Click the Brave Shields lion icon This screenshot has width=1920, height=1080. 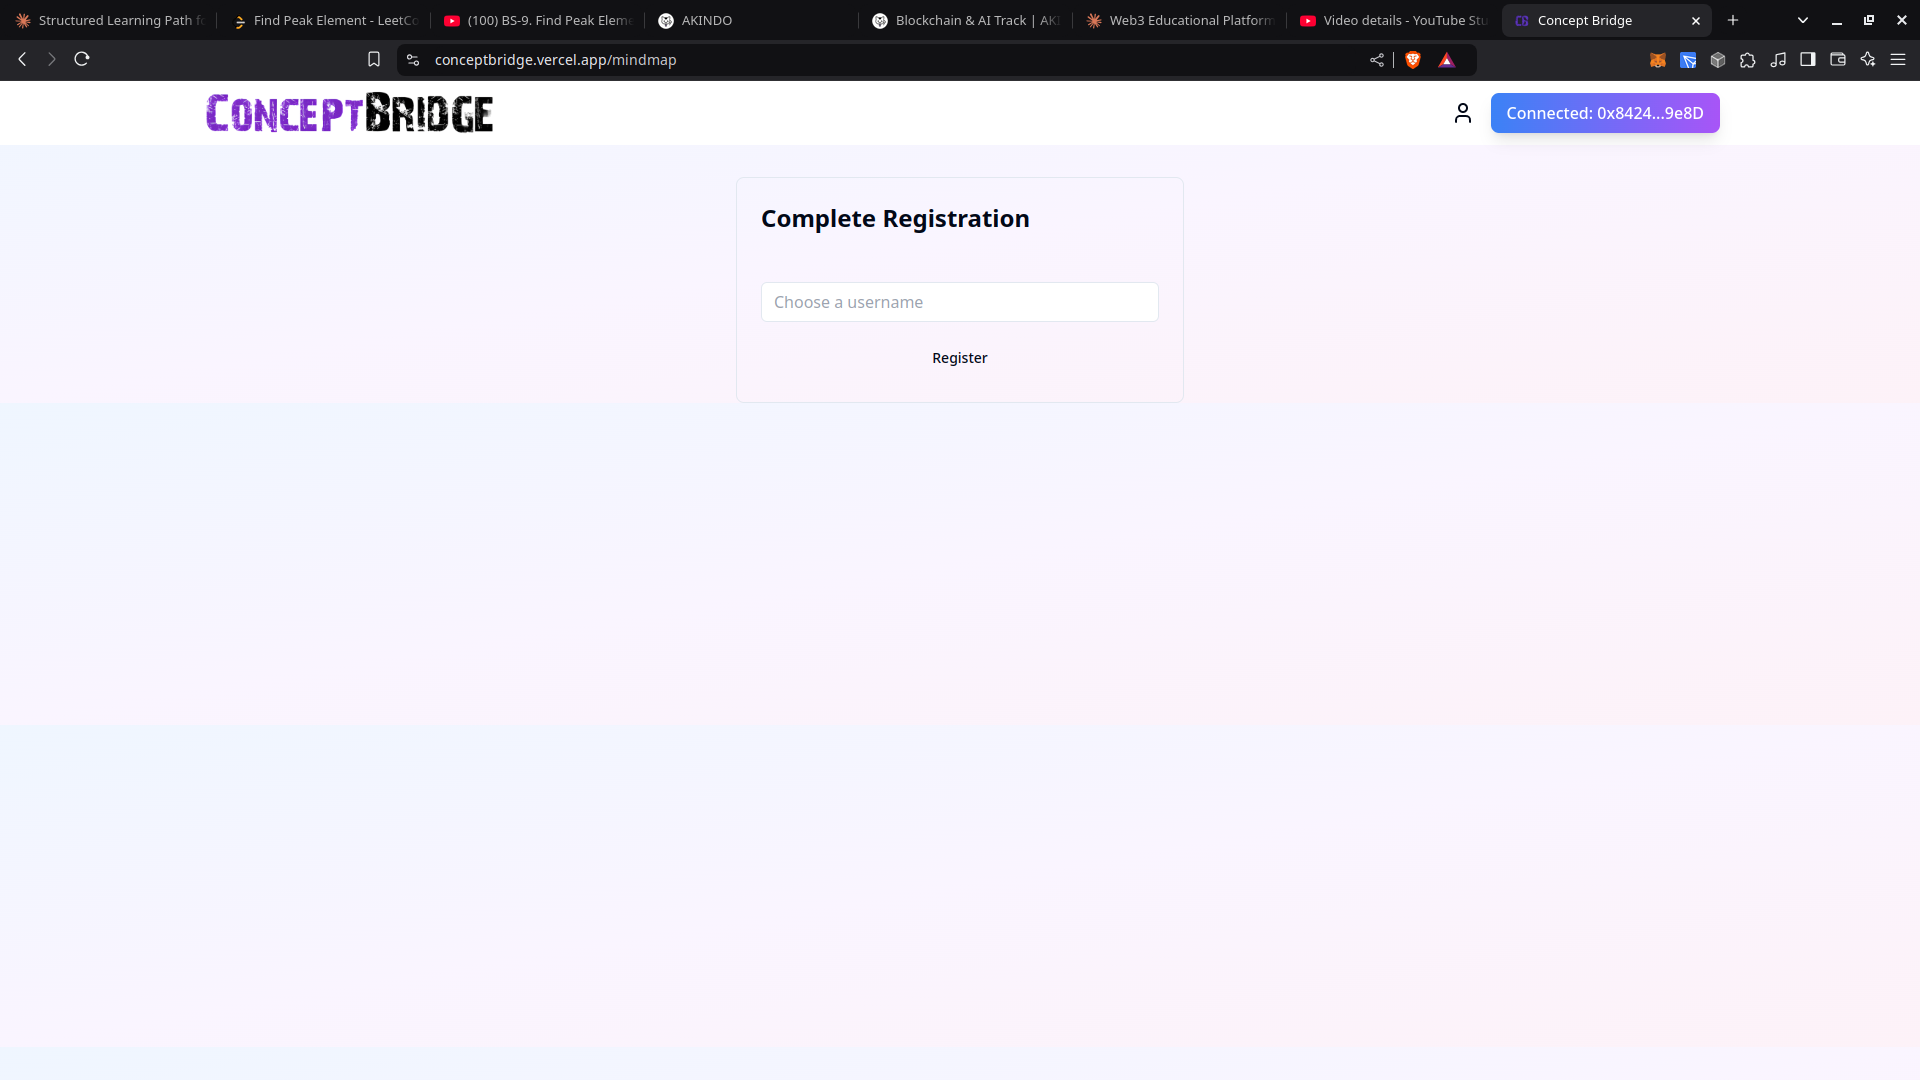pyautogui.click(x=1413, y=60)
